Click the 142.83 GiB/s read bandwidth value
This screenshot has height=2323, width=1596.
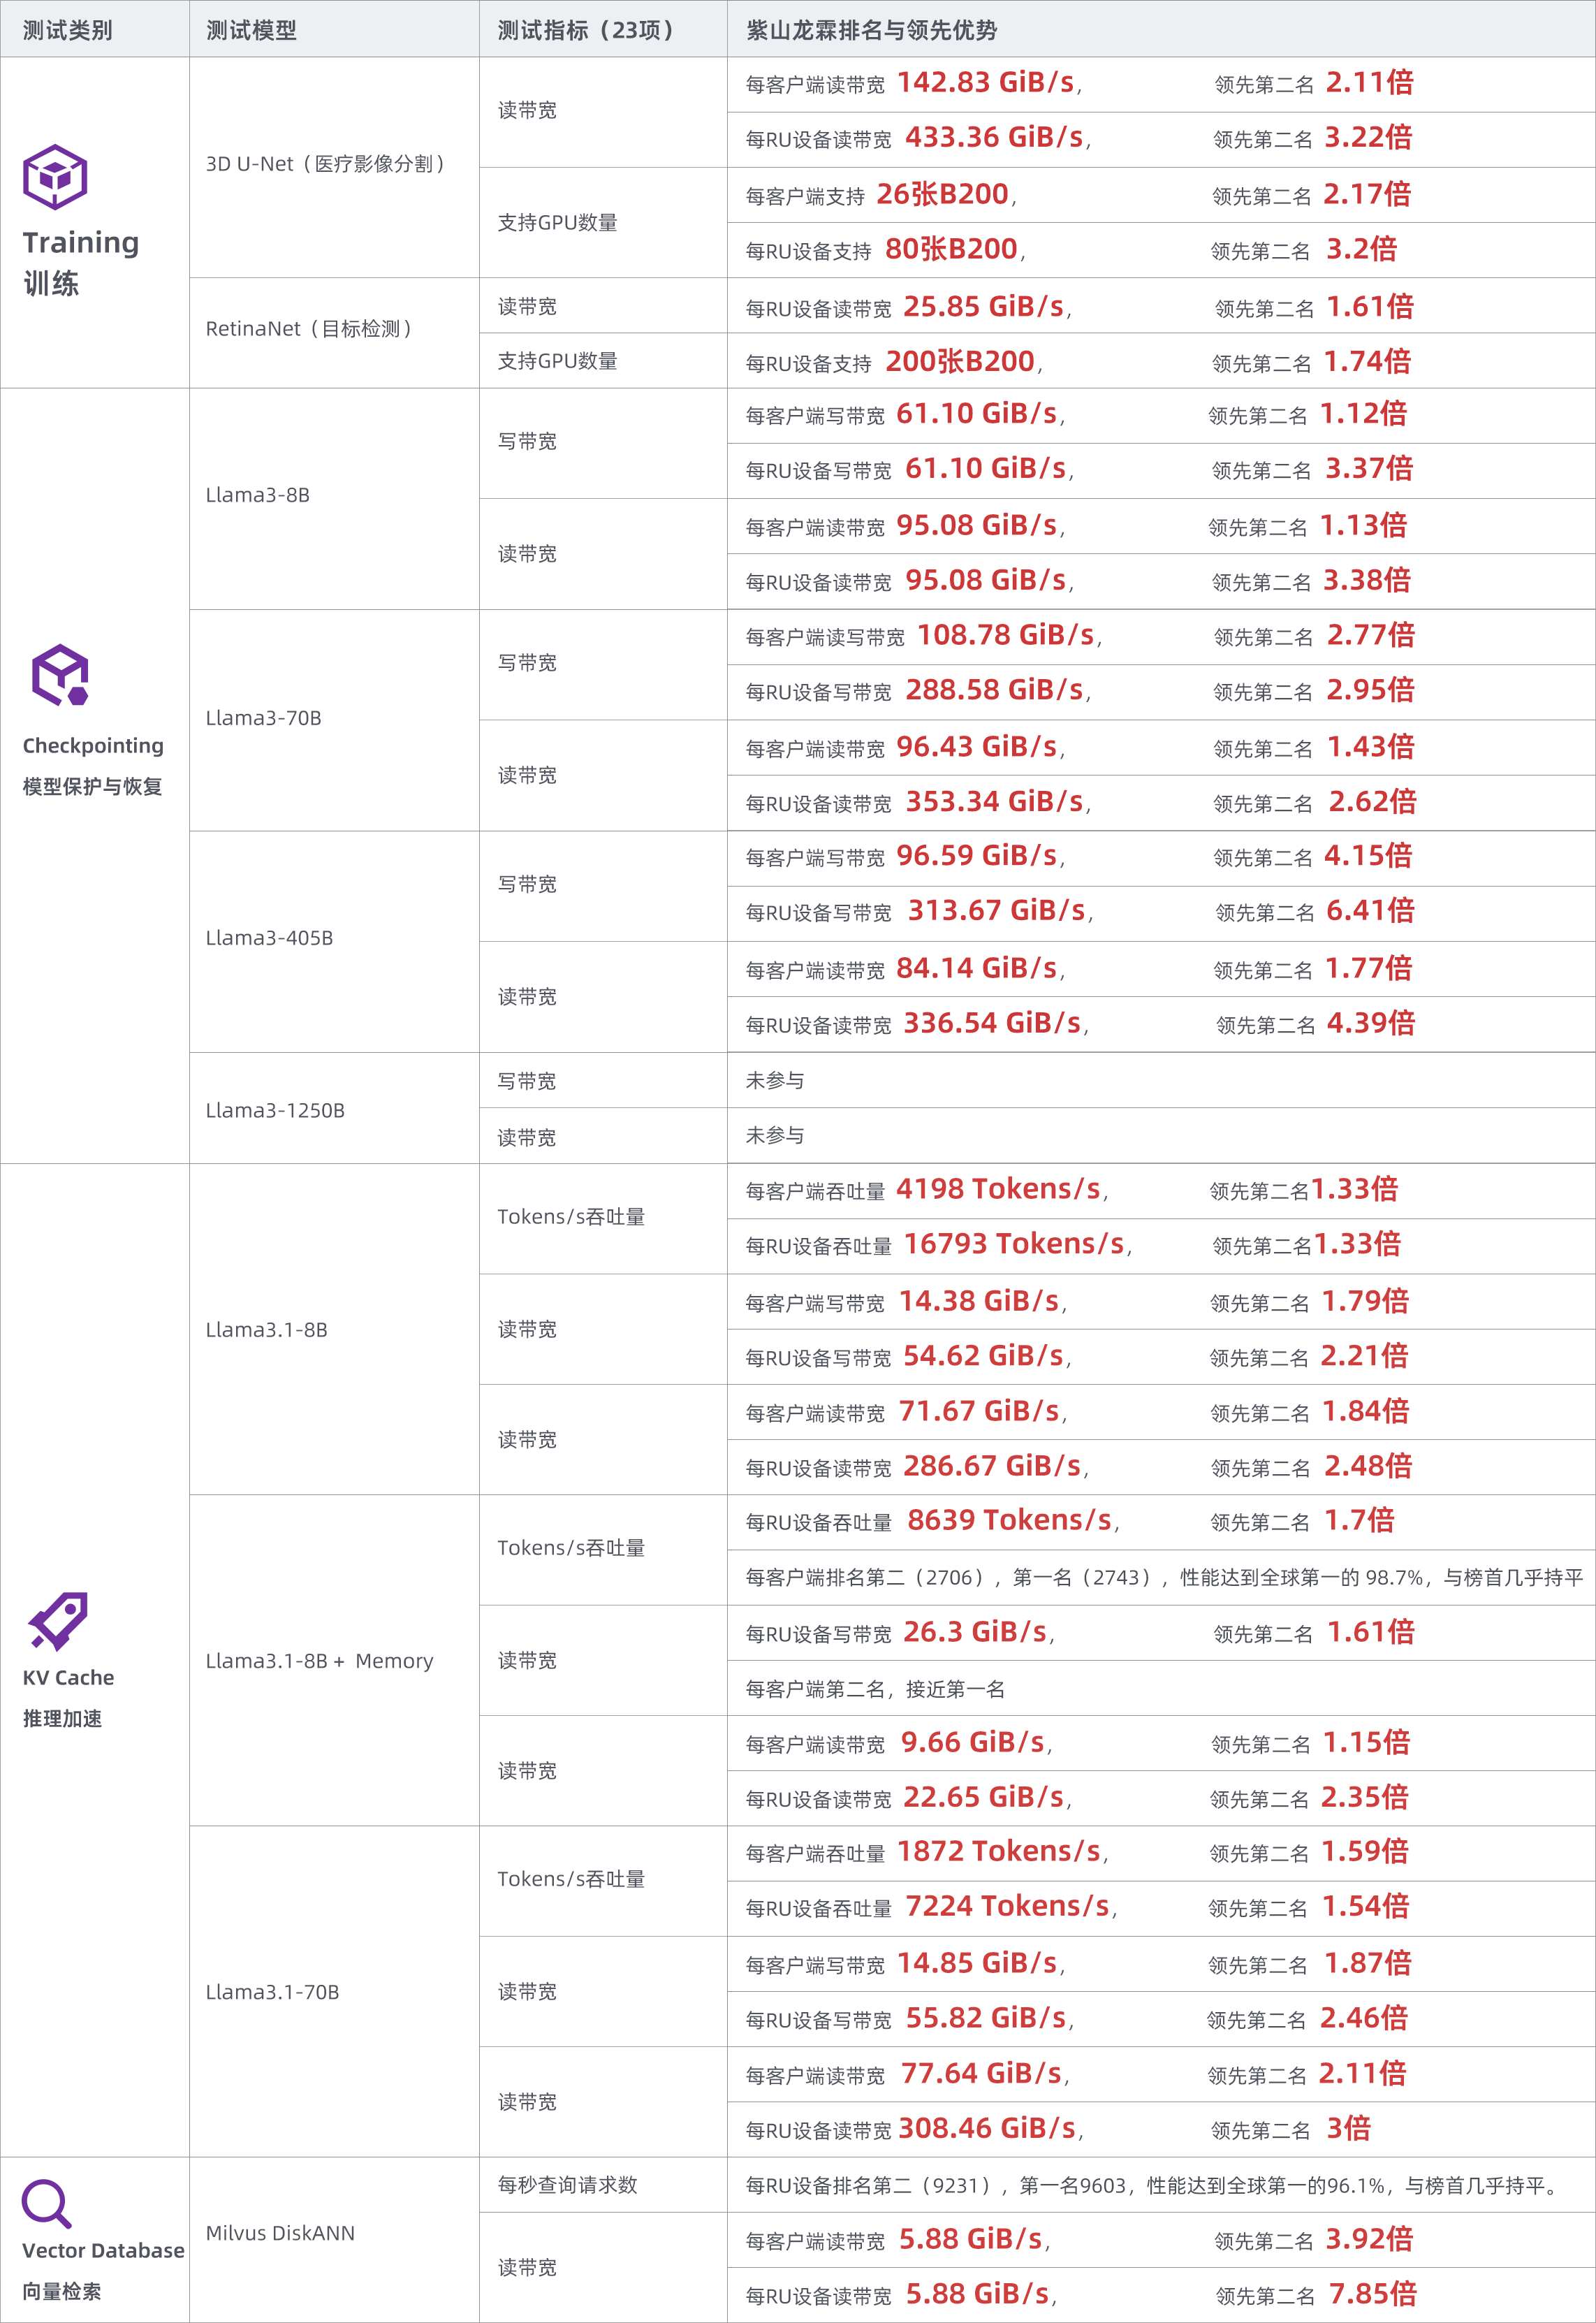pos(986,82)
